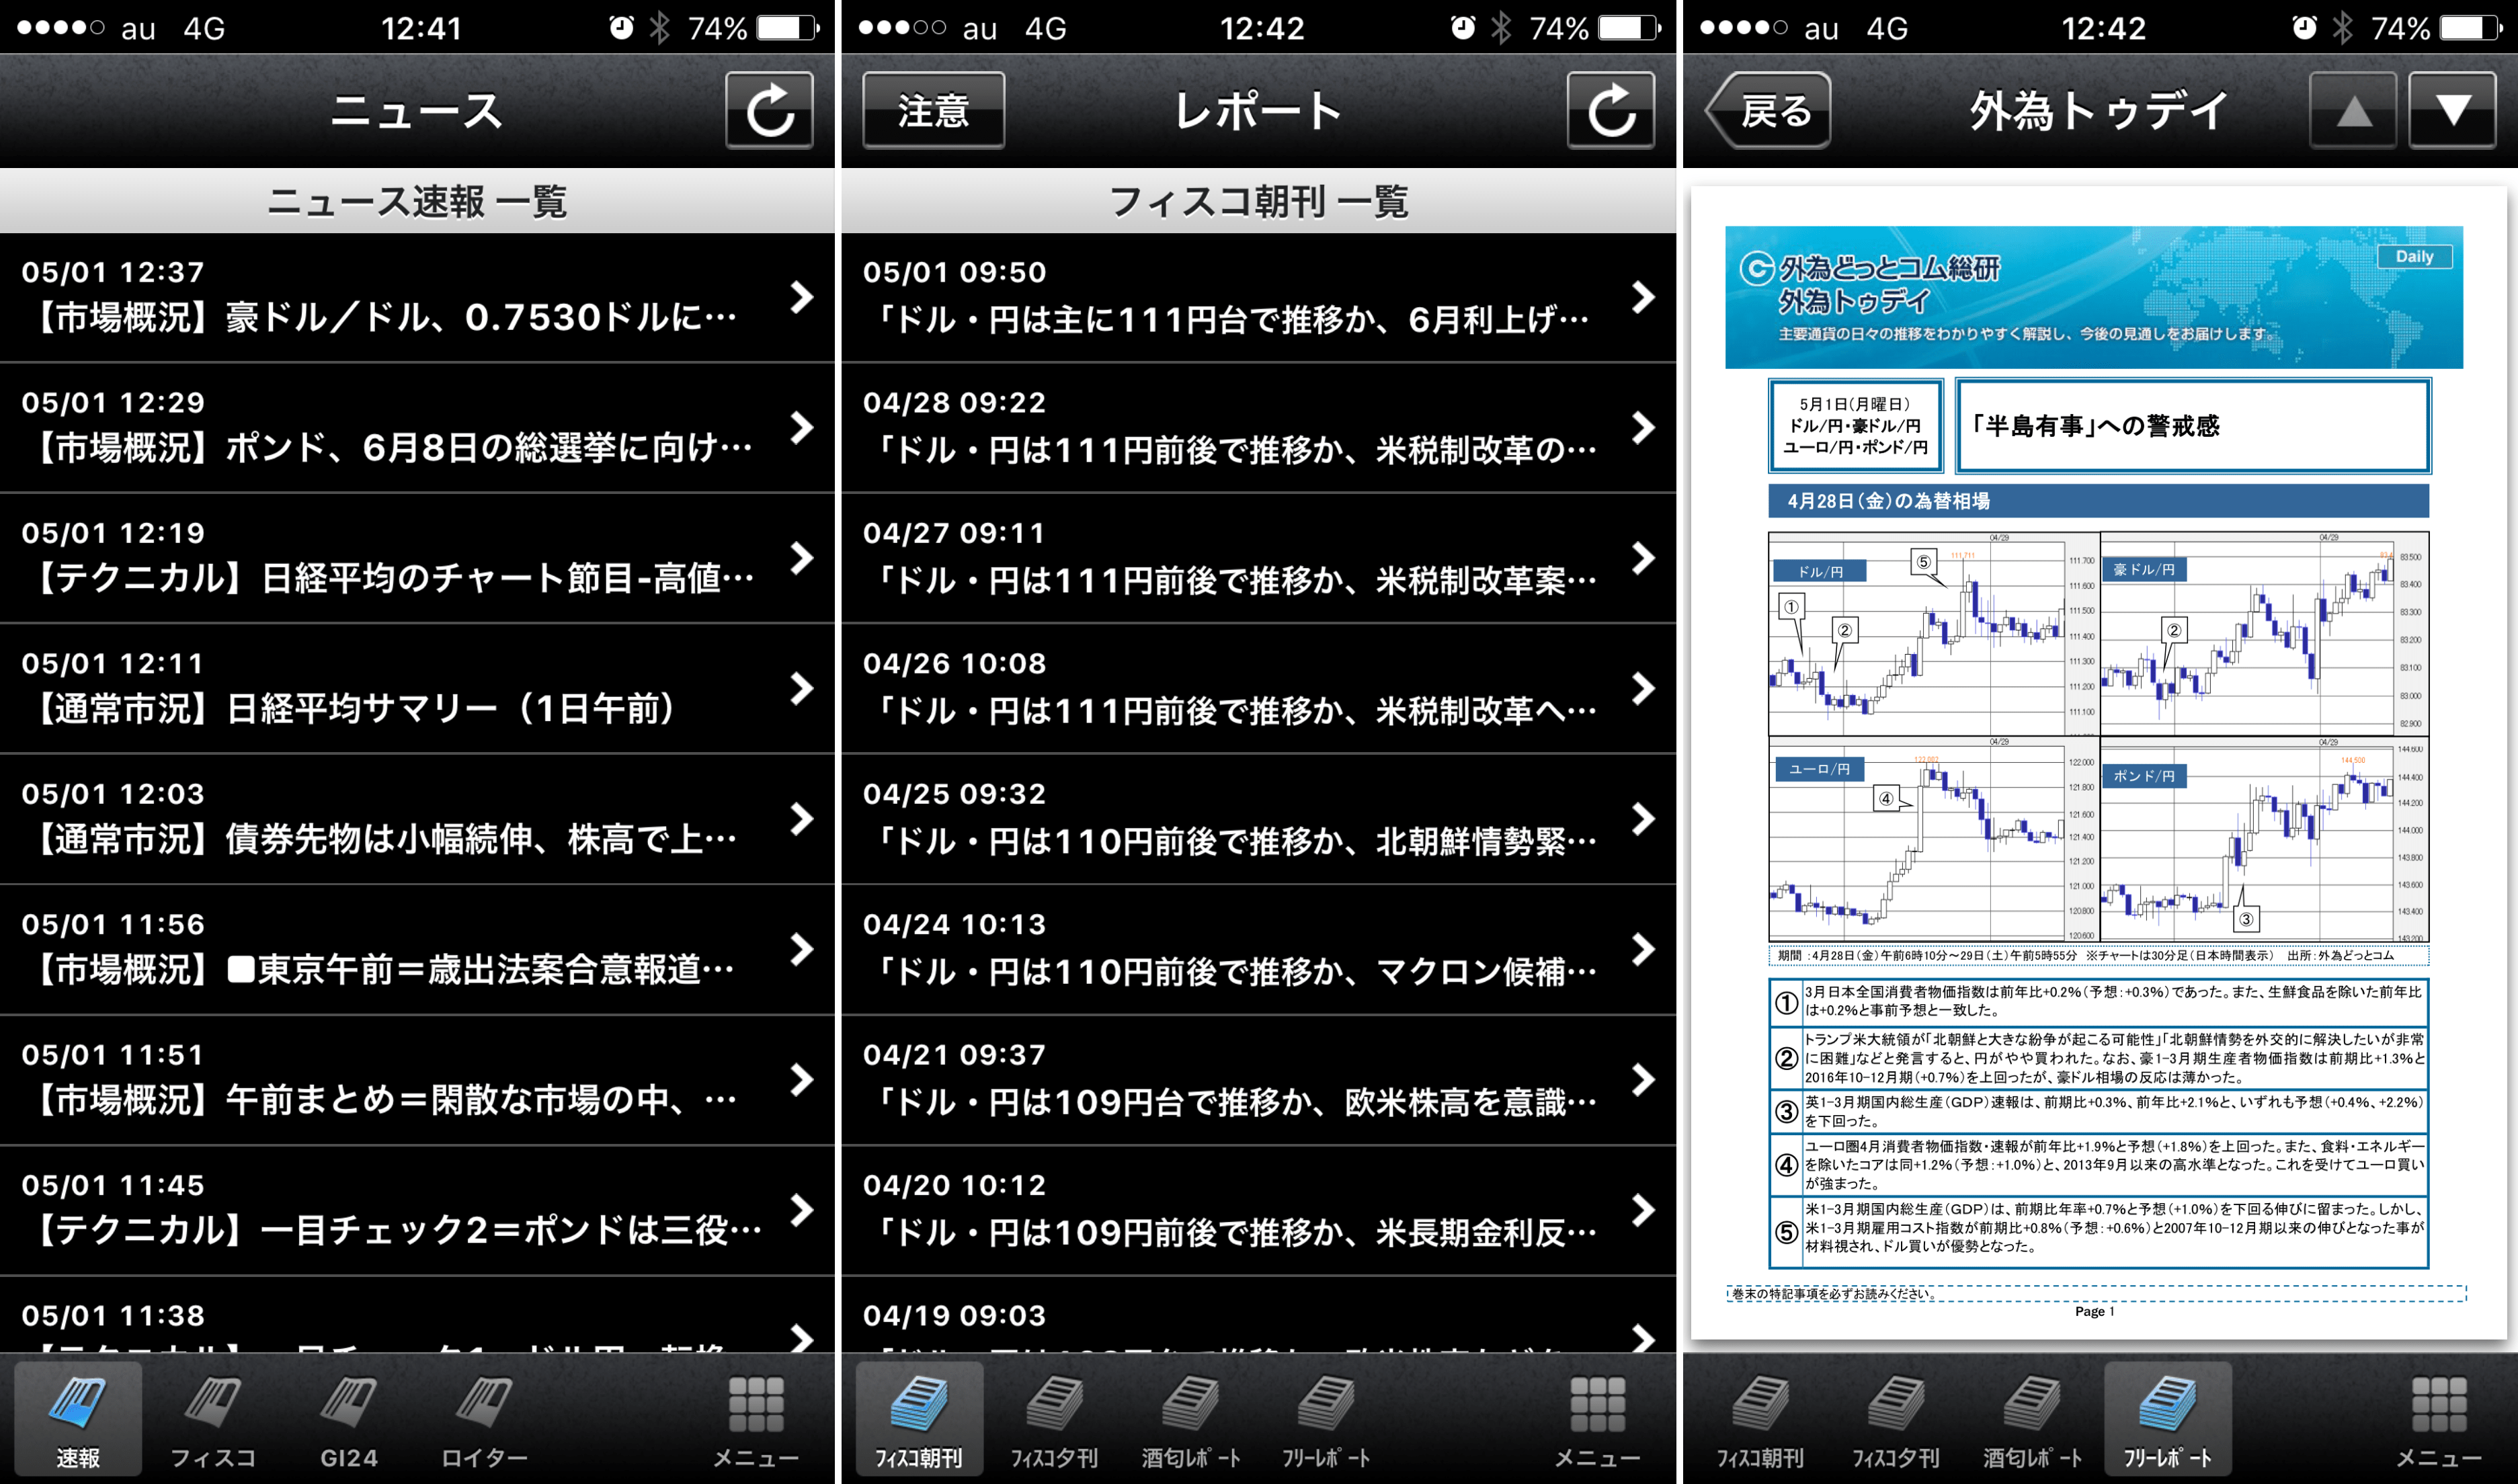2518x1484 pixels.
Task: Open the フィスコ tab on News screen
Action: pos(212,1420)
